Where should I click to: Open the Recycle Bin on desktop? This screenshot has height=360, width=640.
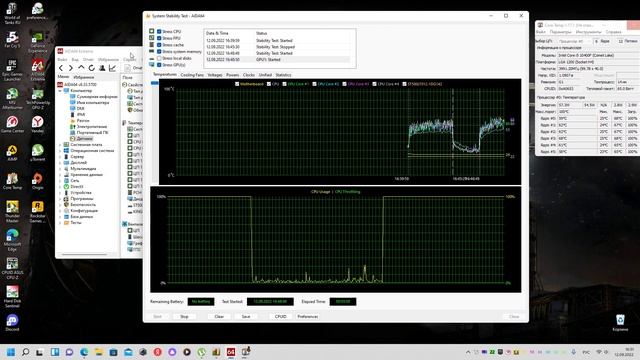click(620, 322)
